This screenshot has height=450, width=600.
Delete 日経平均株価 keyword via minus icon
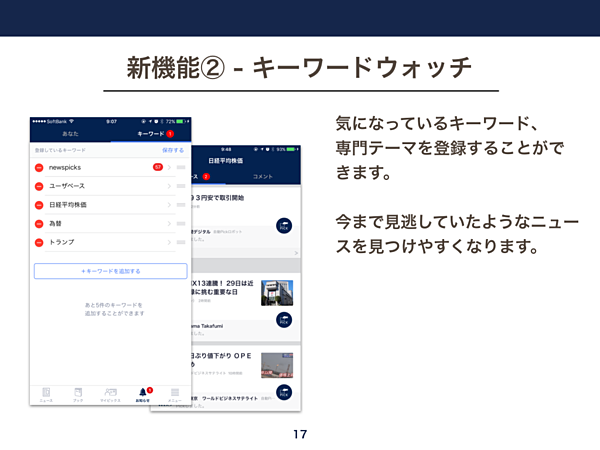click(x=39, y=205)
